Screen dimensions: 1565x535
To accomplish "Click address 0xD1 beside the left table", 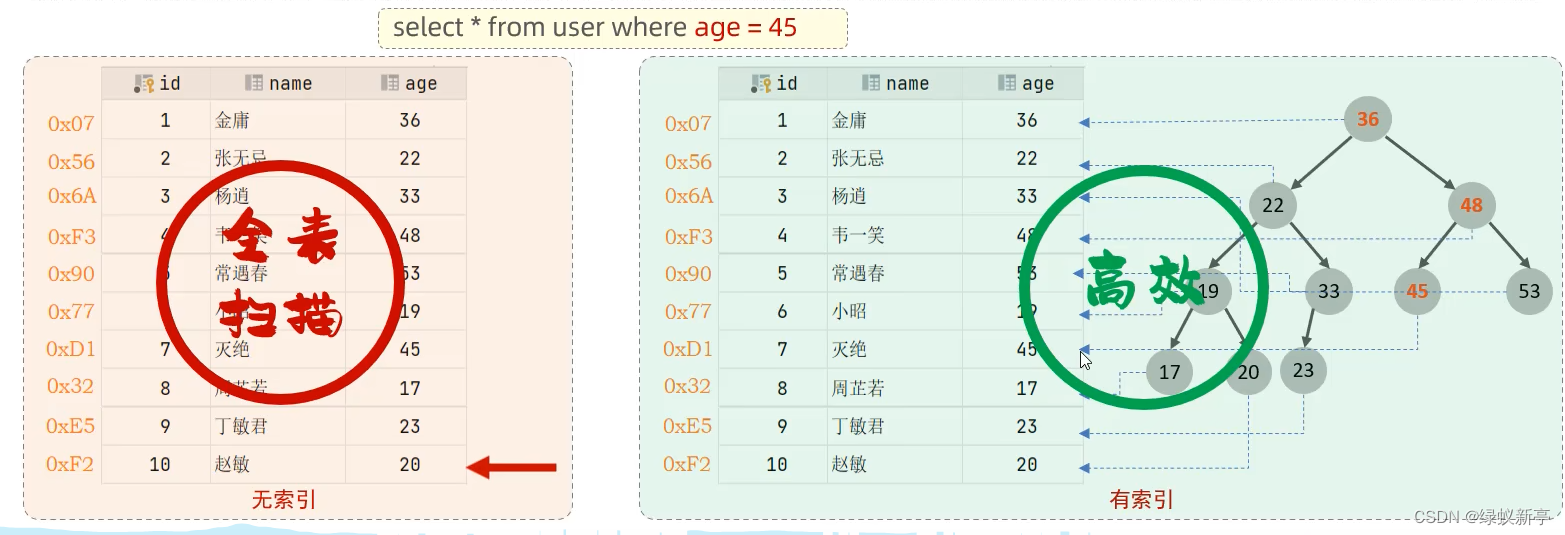I will coord(71,349).
